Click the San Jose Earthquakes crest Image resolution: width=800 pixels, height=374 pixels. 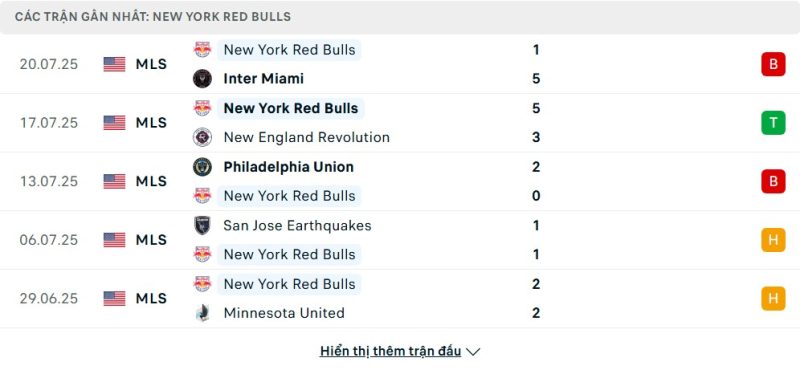[203, 226]
